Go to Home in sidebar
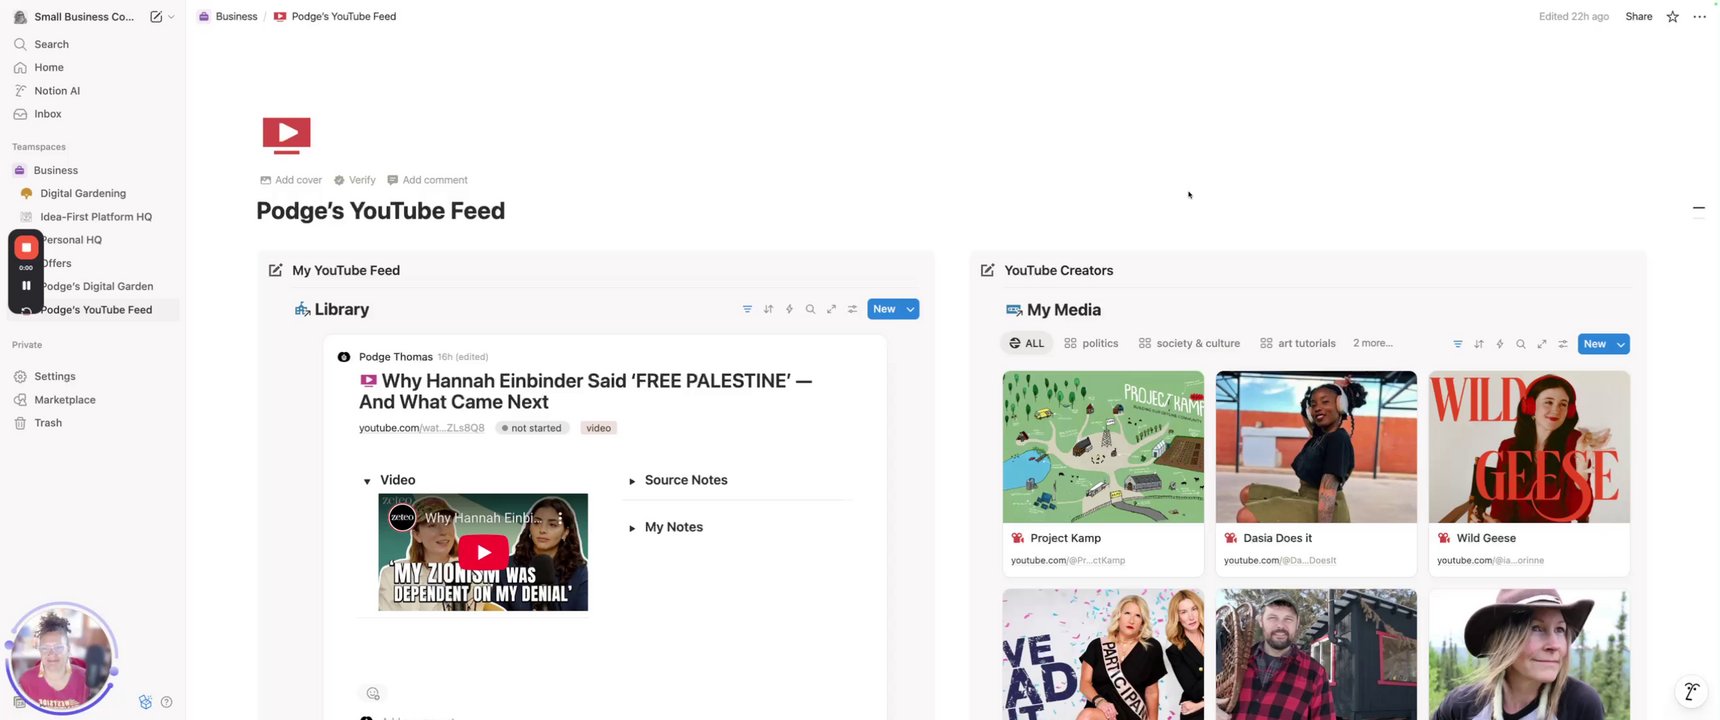The width and height of the screenshot is (1720, 720). (x=49, y=67)
